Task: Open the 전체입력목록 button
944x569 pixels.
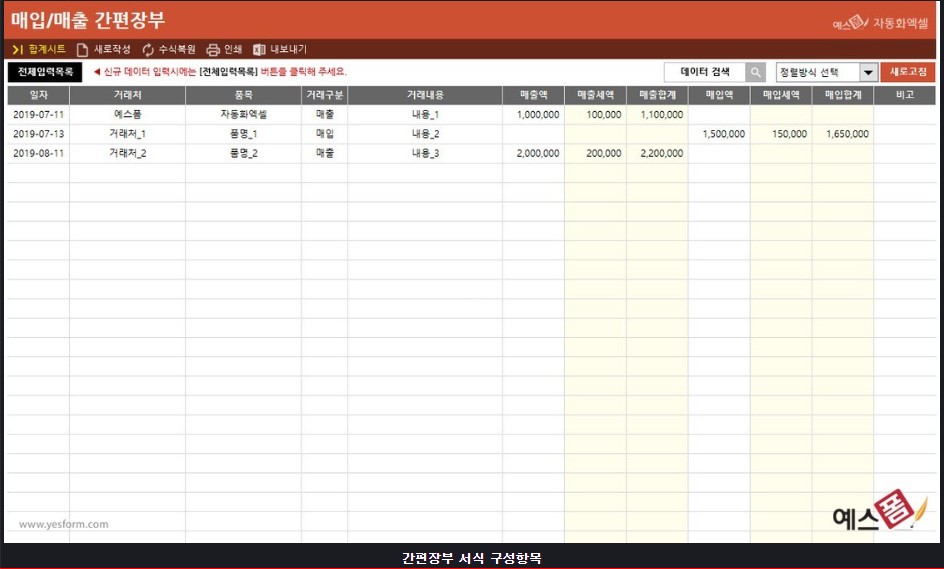Action: click(x=45, y=72)
